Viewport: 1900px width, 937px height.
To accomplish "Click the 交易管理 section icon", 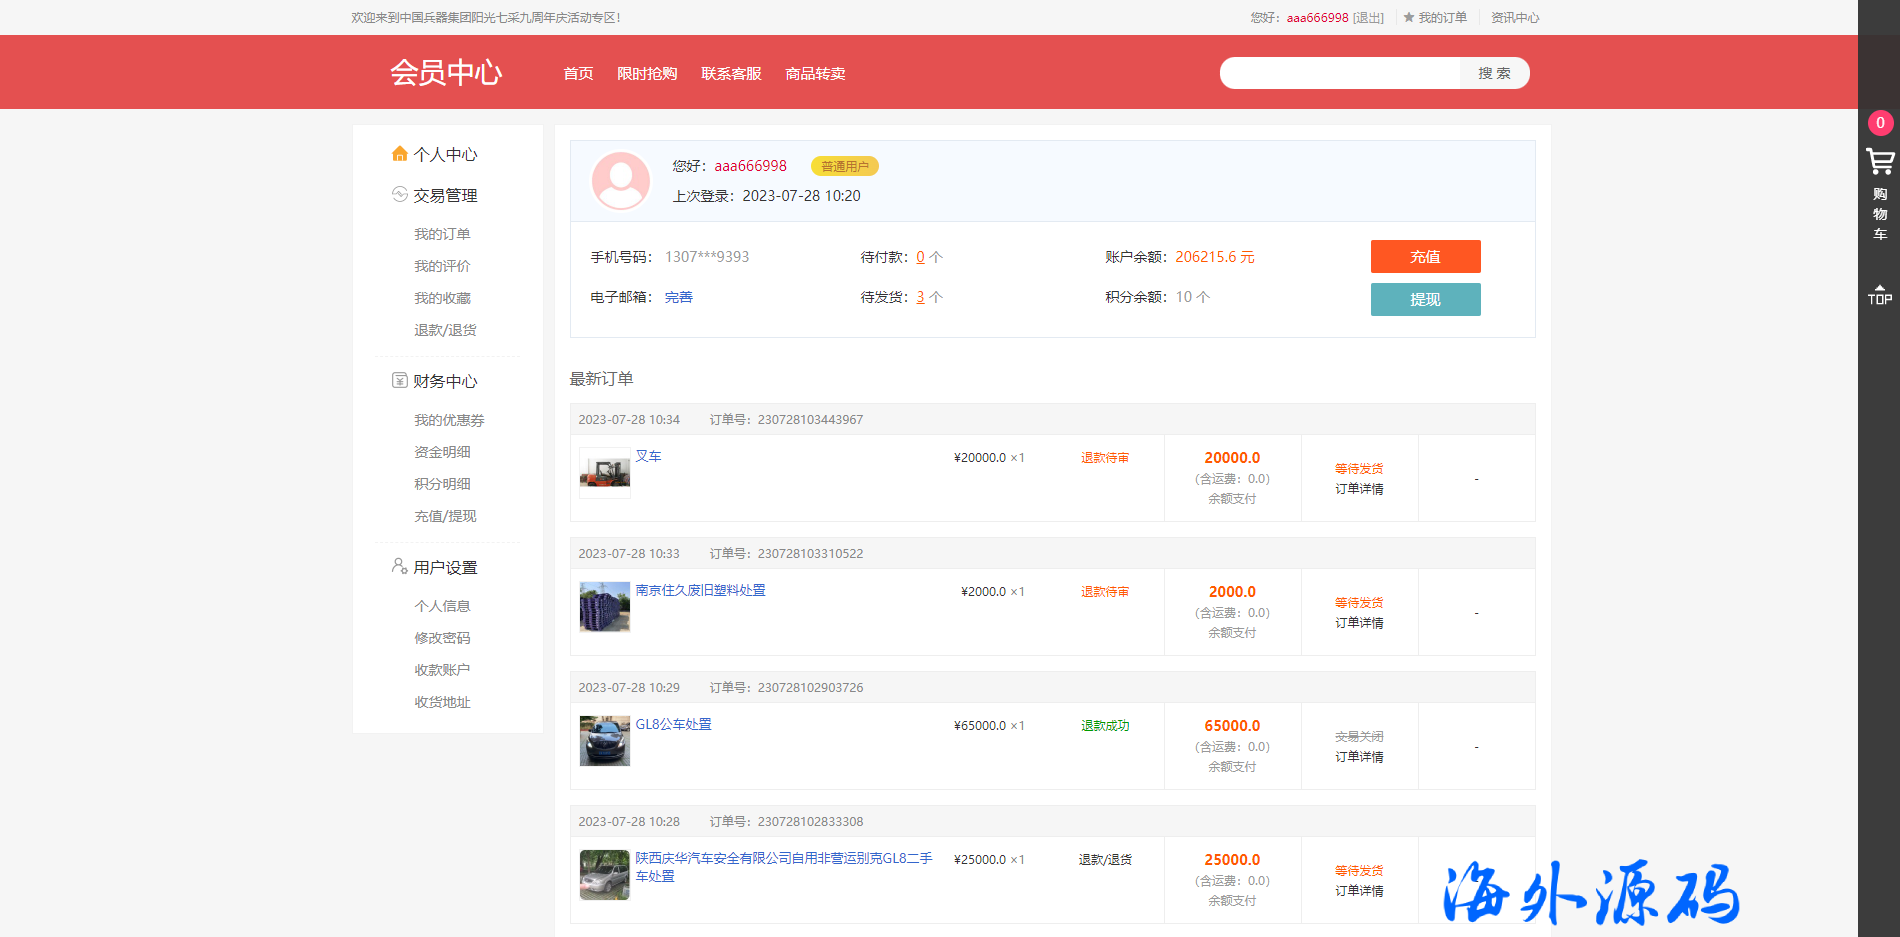I will (x=400, y=195).
